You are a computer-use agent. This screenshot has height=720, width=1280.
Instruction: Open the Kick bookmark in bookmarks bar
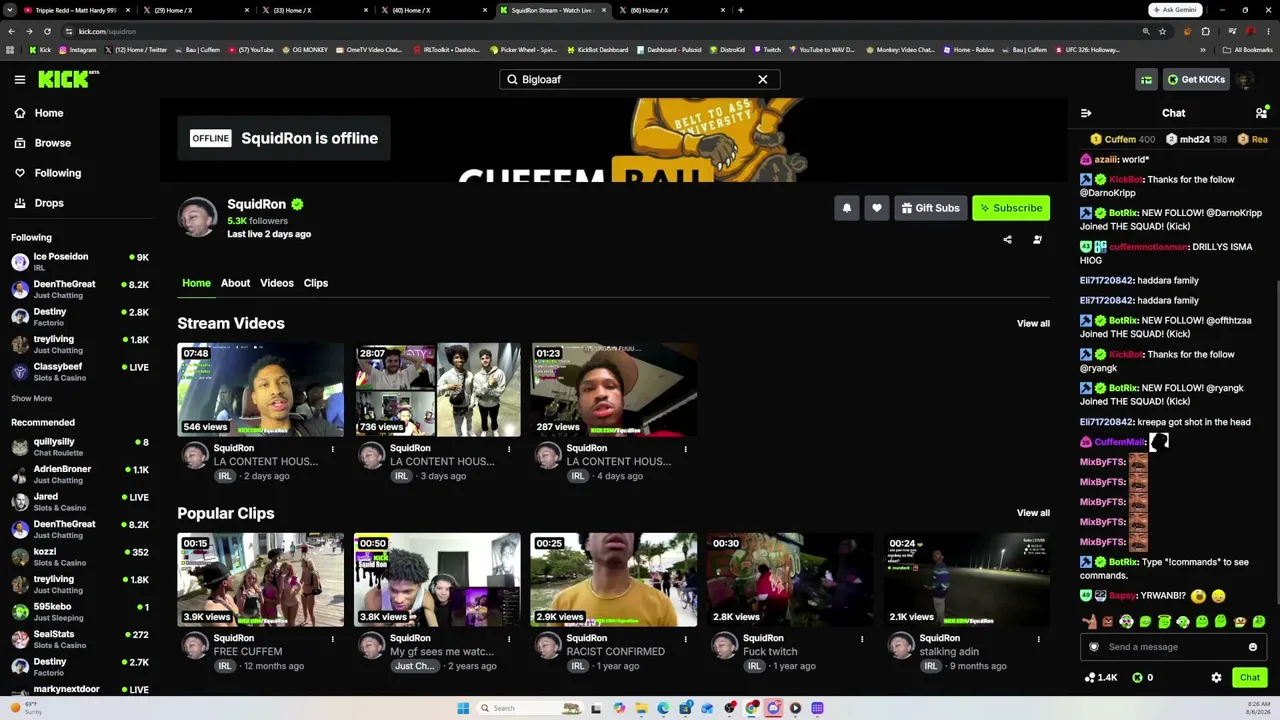point(40,50)
